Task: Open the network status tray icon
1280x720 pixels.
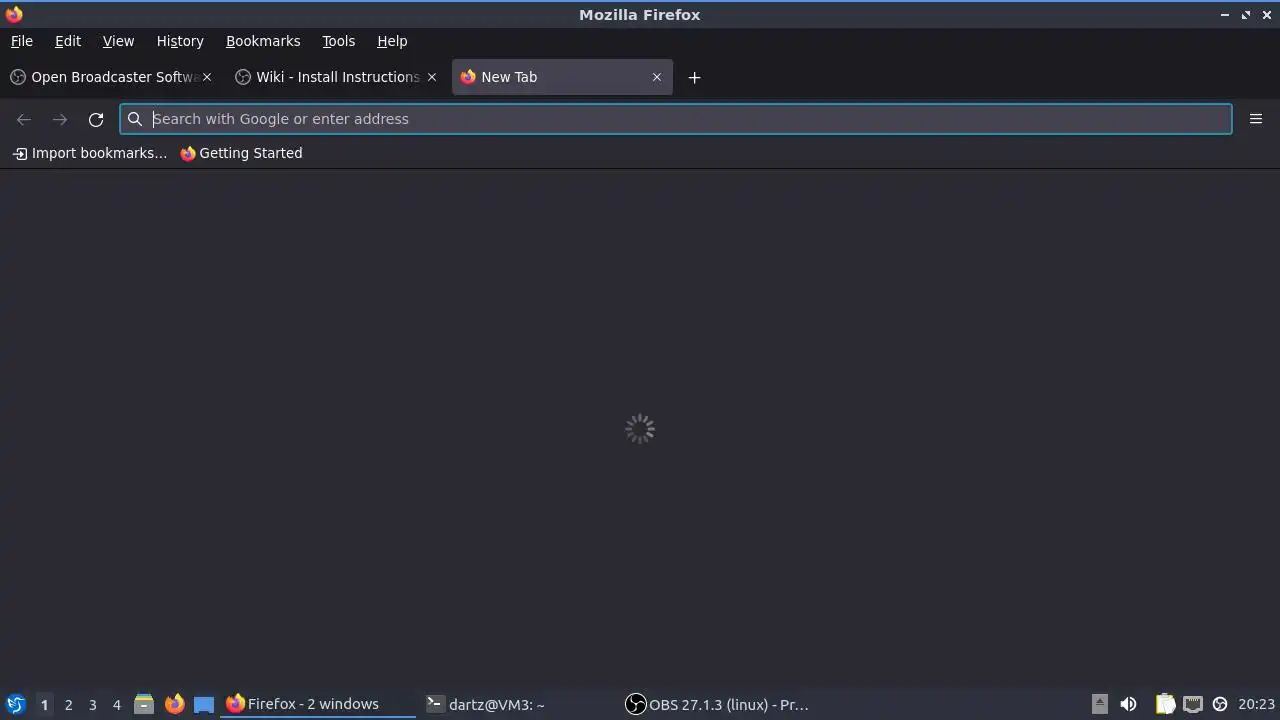Action: tap(1193, 704)
